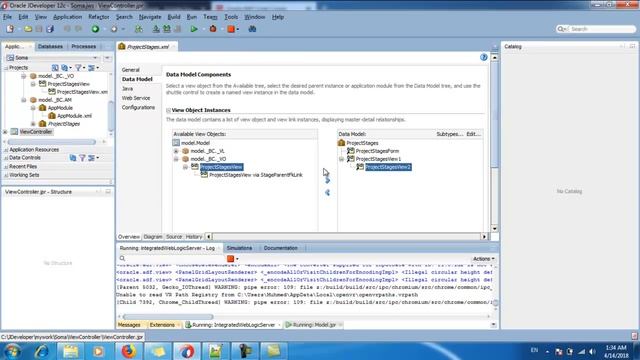Open the Build menu
This screenshot has width=640, height=360.
pyautogui.click(x=174, y=17)
